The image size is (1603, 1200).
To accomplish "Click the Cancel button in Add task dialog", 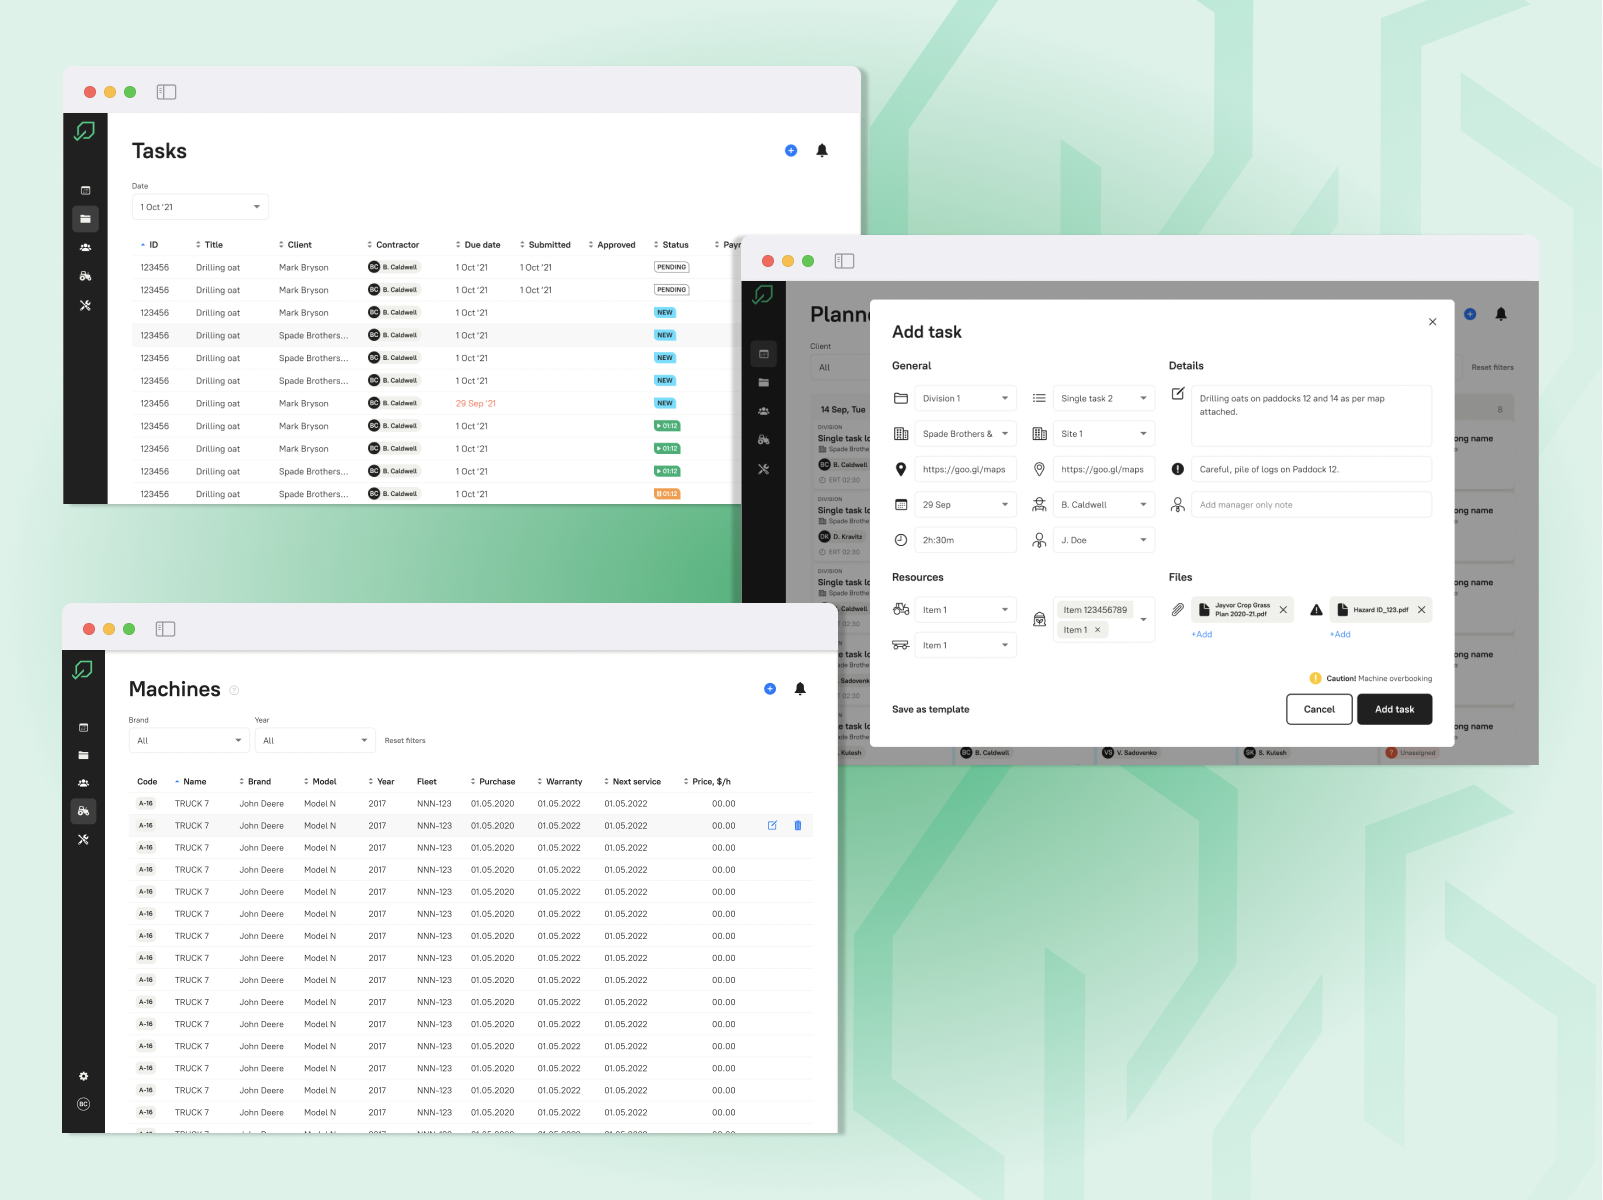I will (1319, 709).
